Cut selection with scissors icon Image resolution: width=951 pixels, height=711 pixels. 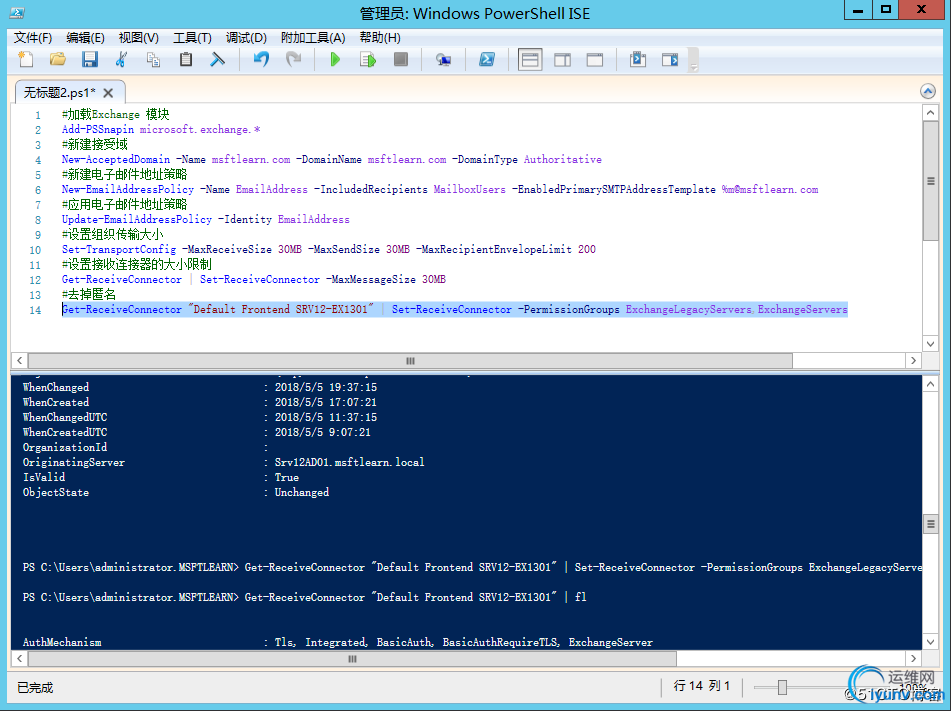click(x=121, y=59)
